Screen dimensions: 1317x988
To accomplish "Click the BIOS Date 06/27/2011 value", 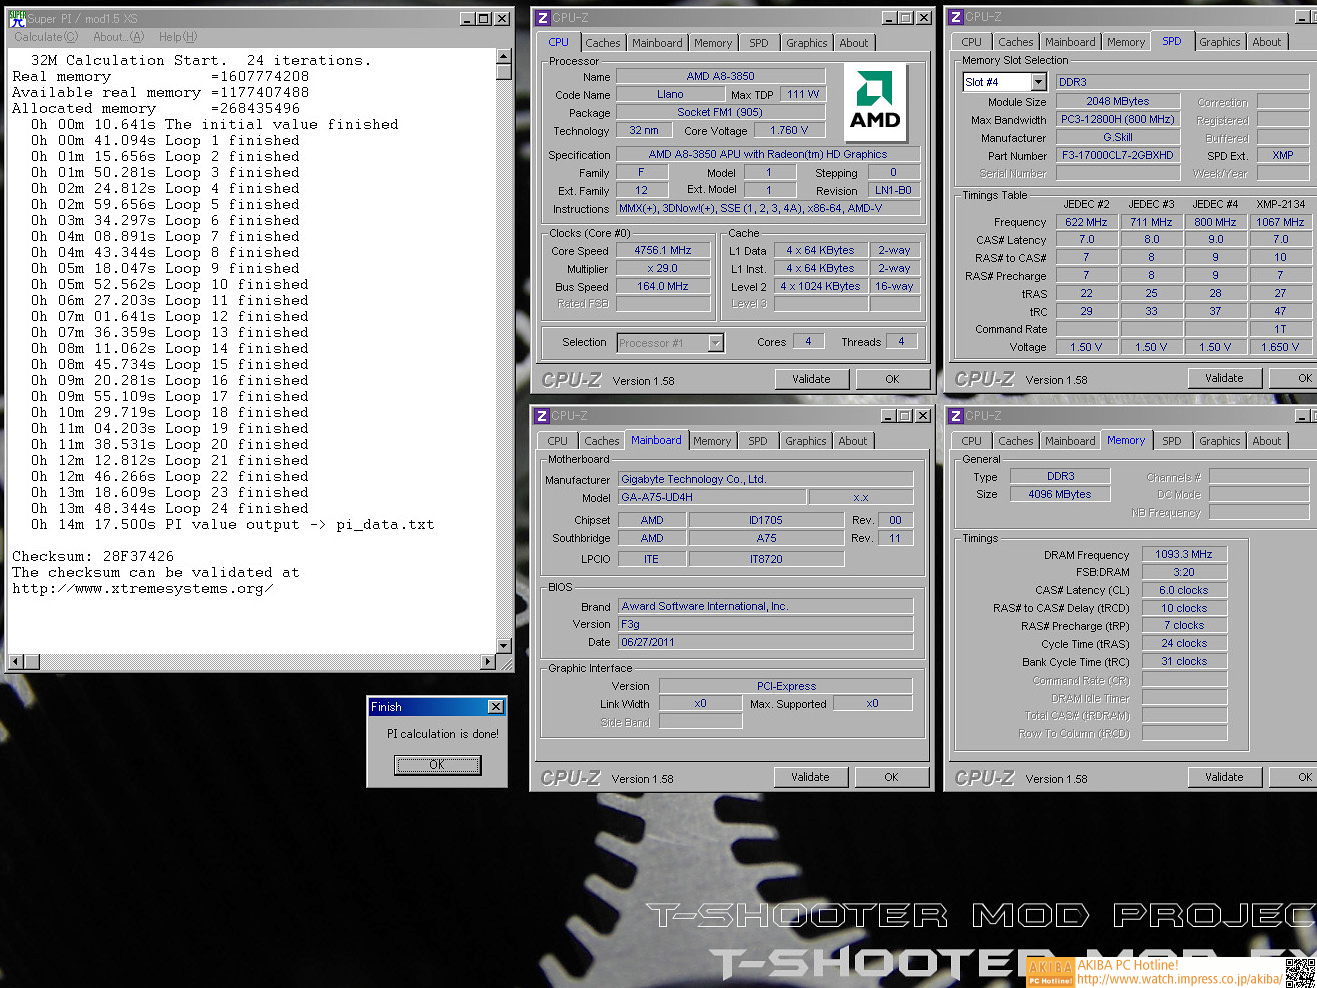I will (x=765, y=642).
